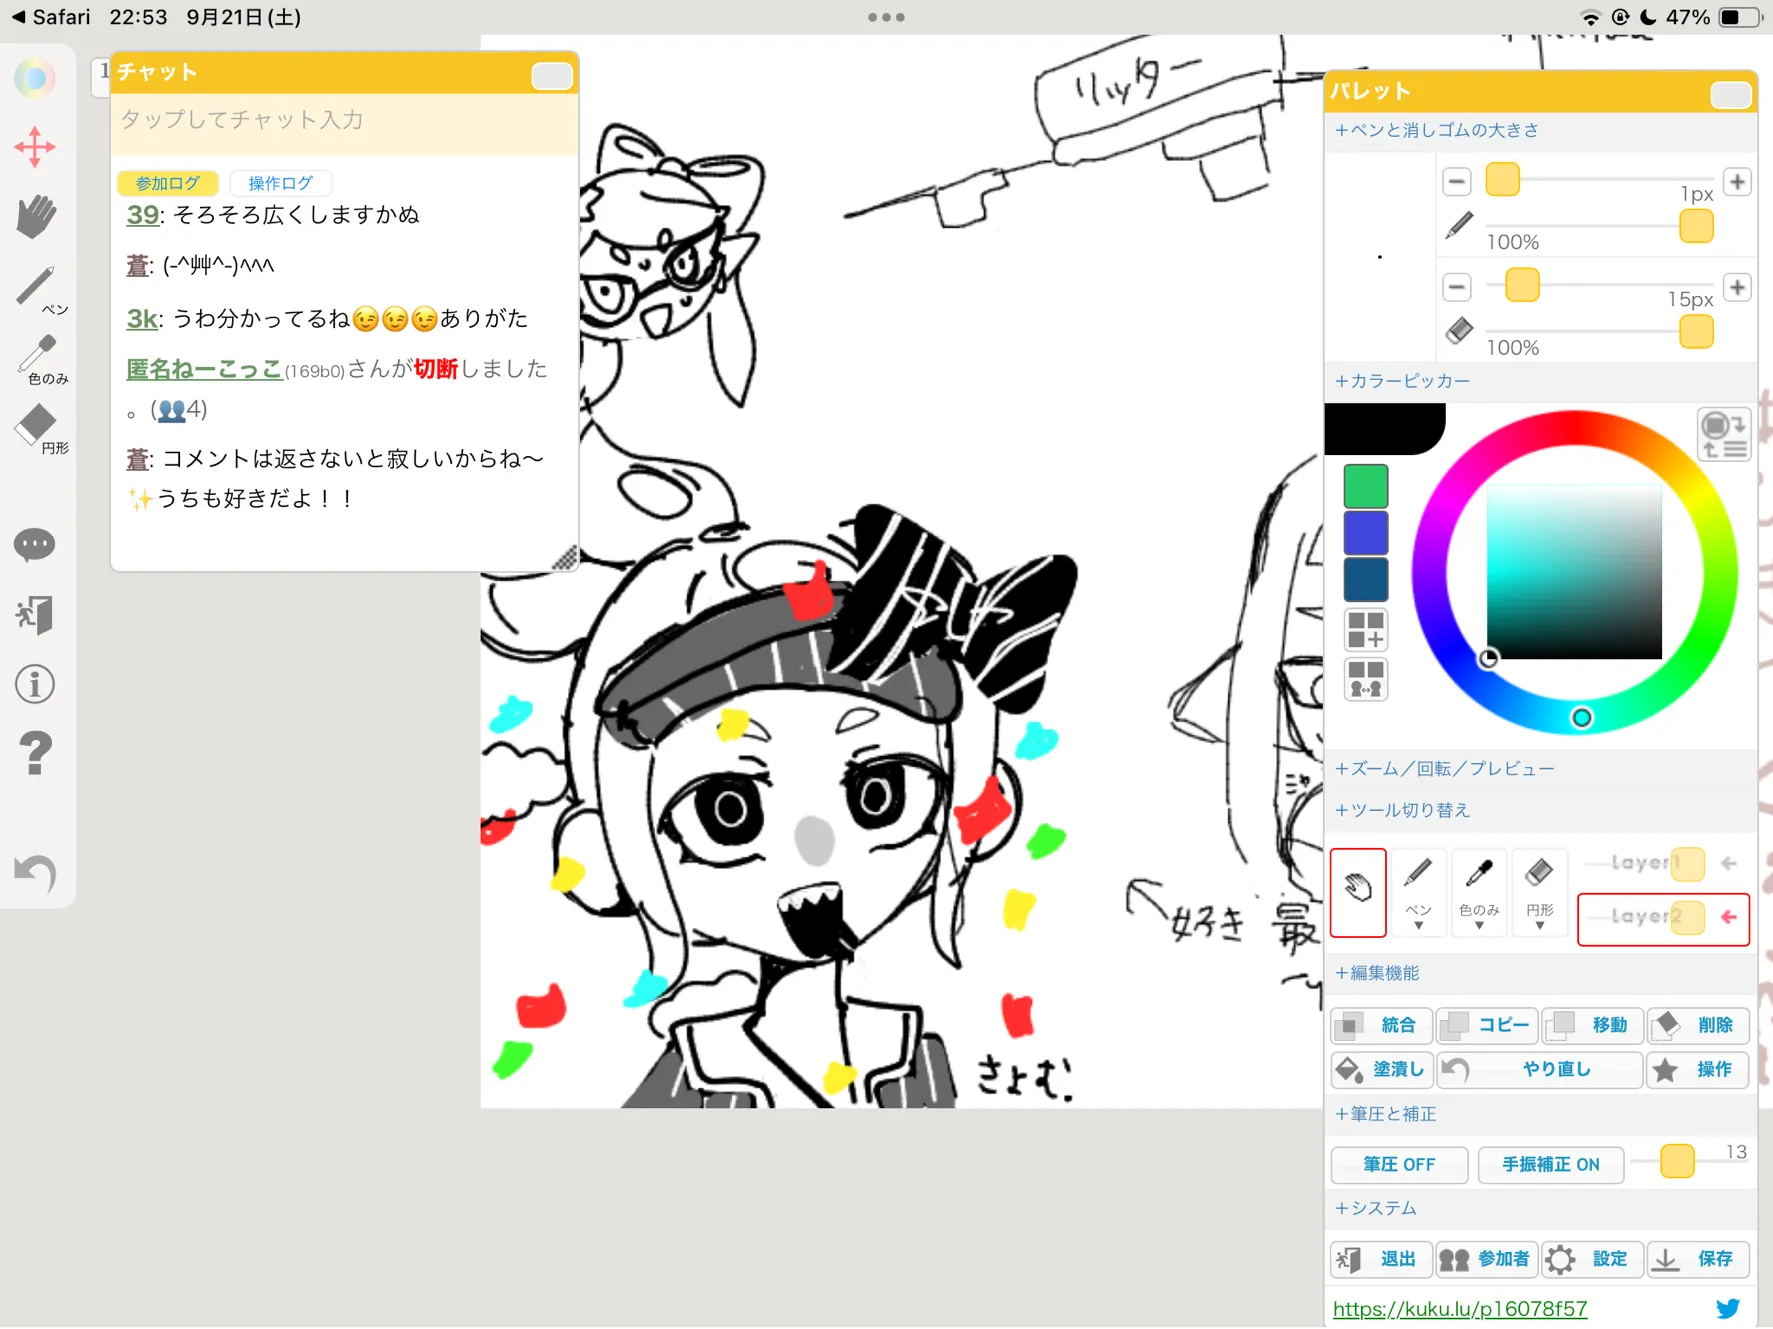1773x1329 pixels.
Task: Collapse the 筆圧と補正 section
Action: [x=1386, y=1114]
